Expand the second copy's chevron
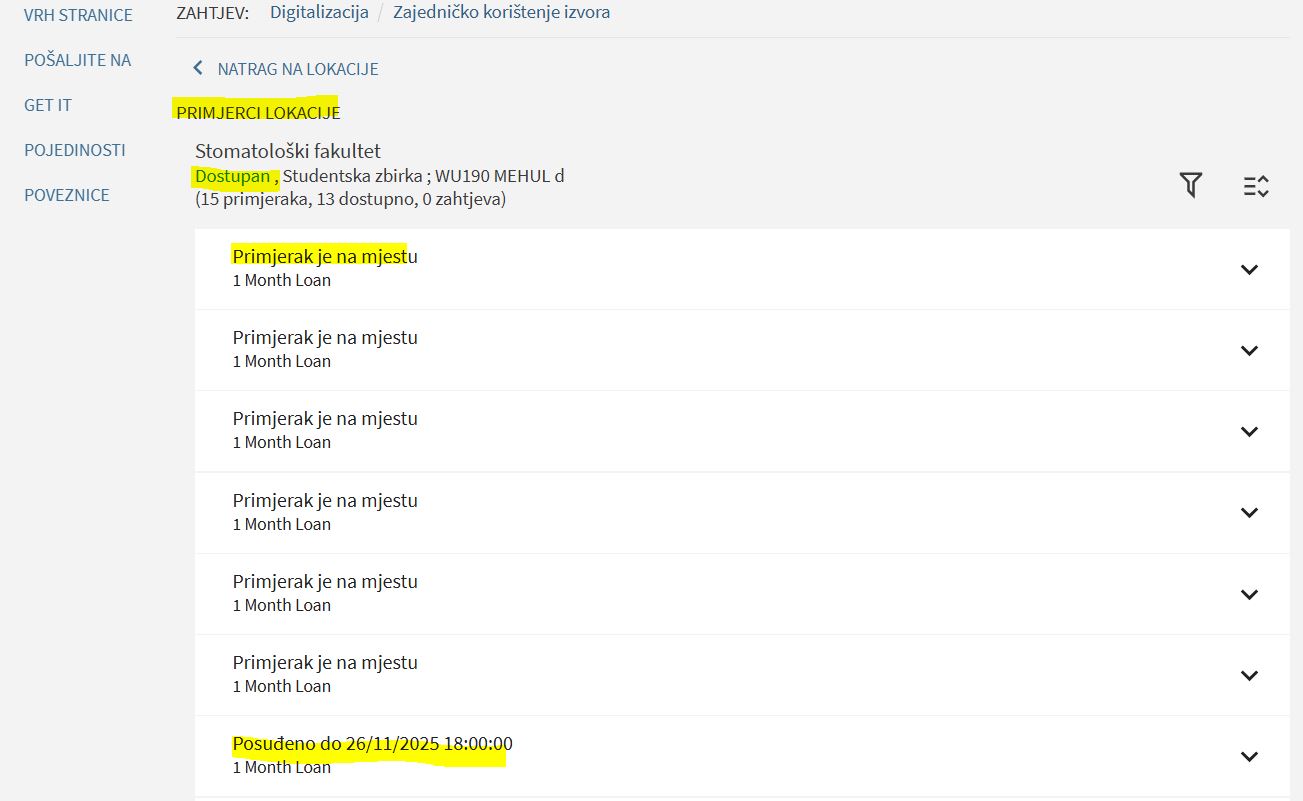 (1248, 350)
